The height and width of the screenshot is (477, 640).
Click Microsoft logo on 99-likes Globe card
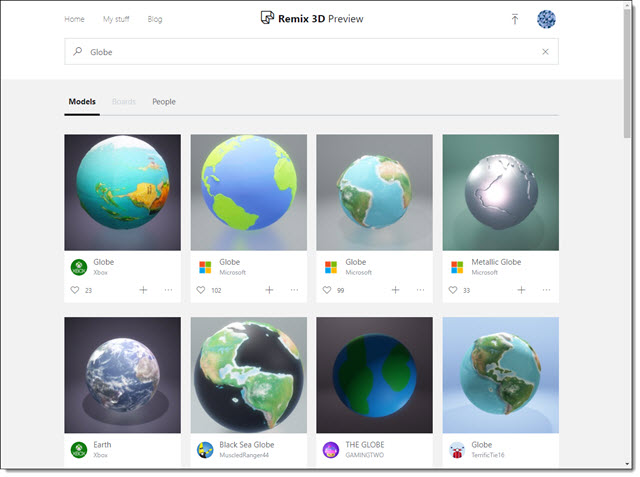[331, 267]
